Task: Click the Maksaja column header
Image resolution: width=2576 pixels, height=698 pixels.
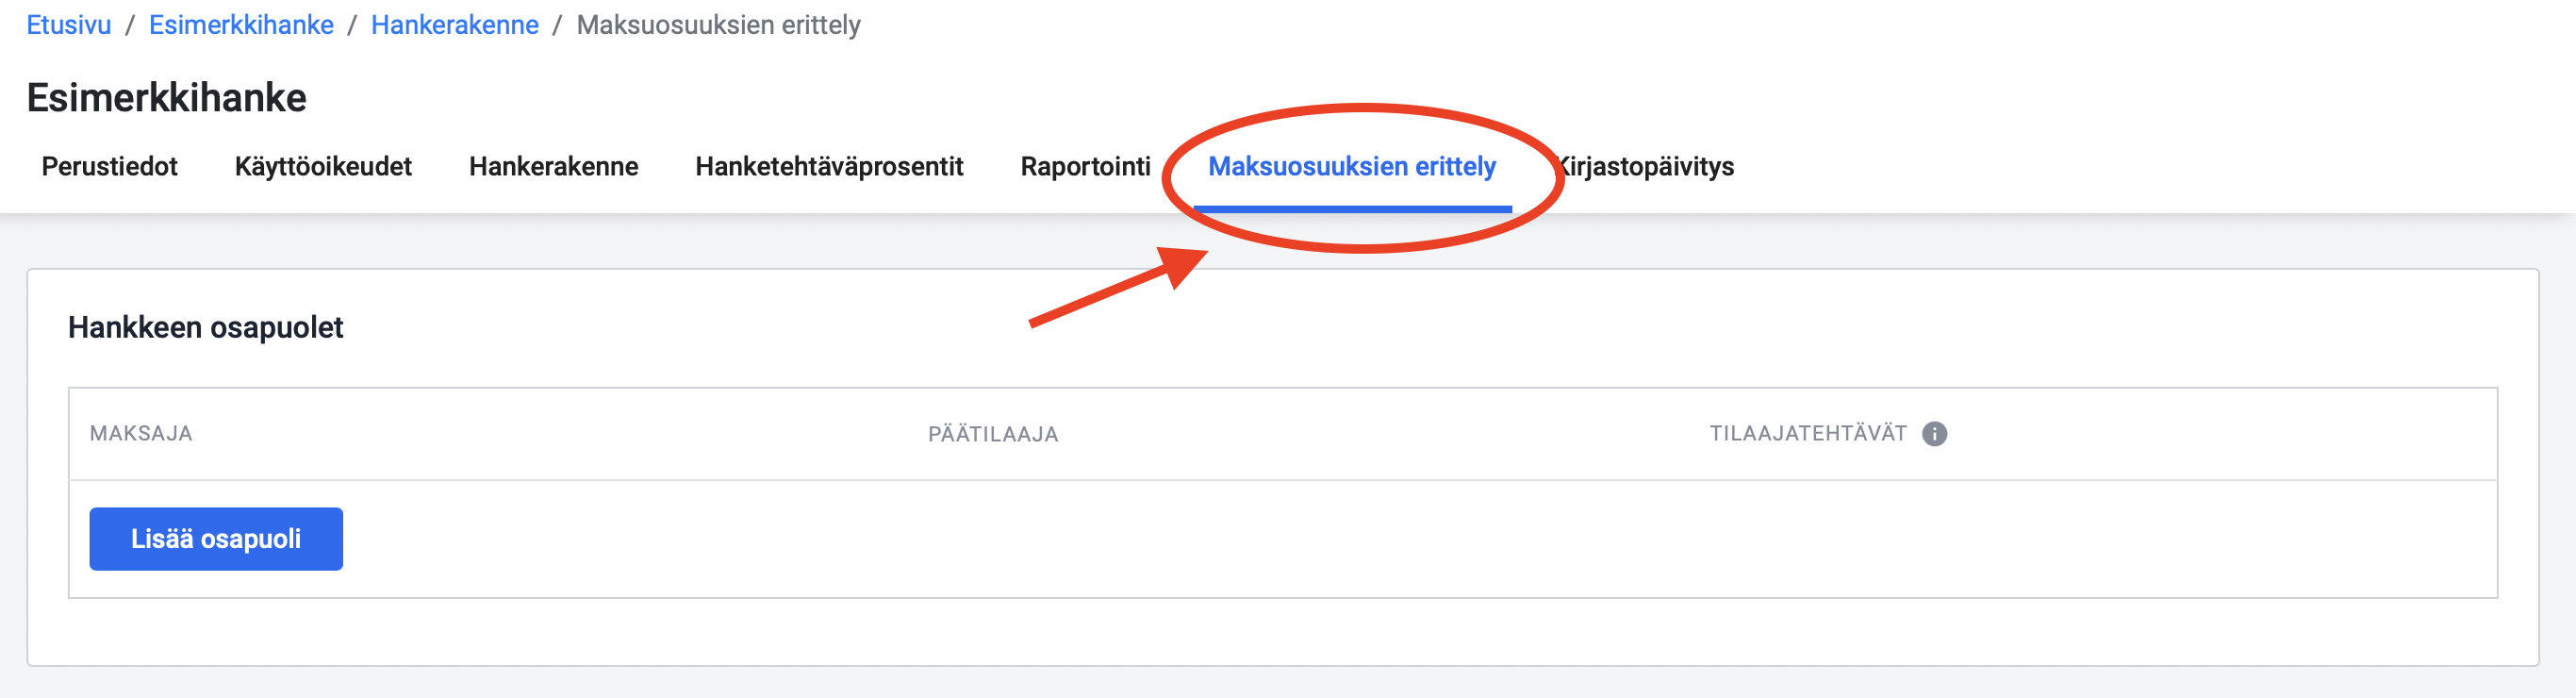Action: point(141,433)
